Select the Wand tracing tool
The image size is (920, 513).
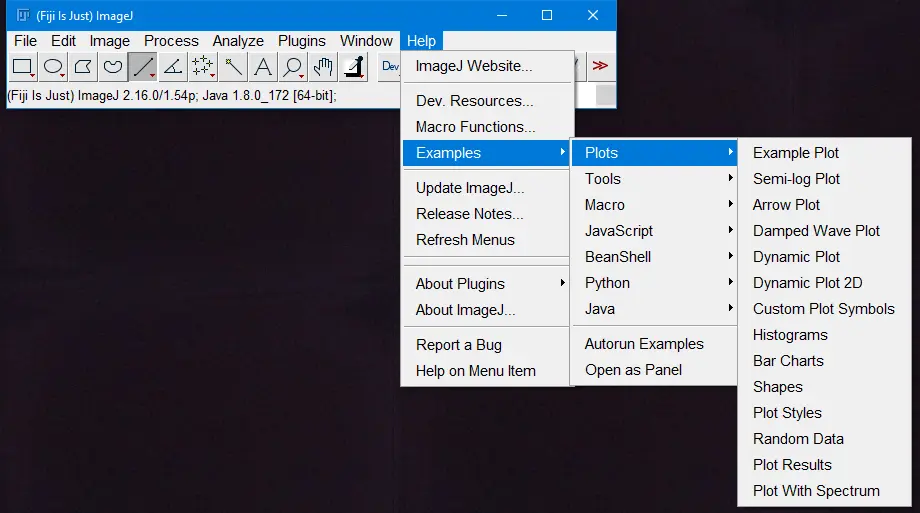[233, 67]
